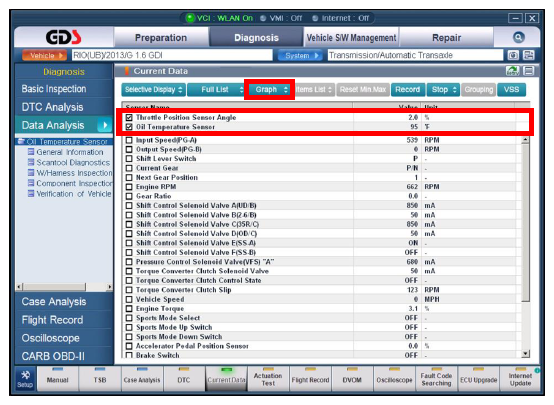
Task: Switch to the Repair tab
Action: coord(446,37)
